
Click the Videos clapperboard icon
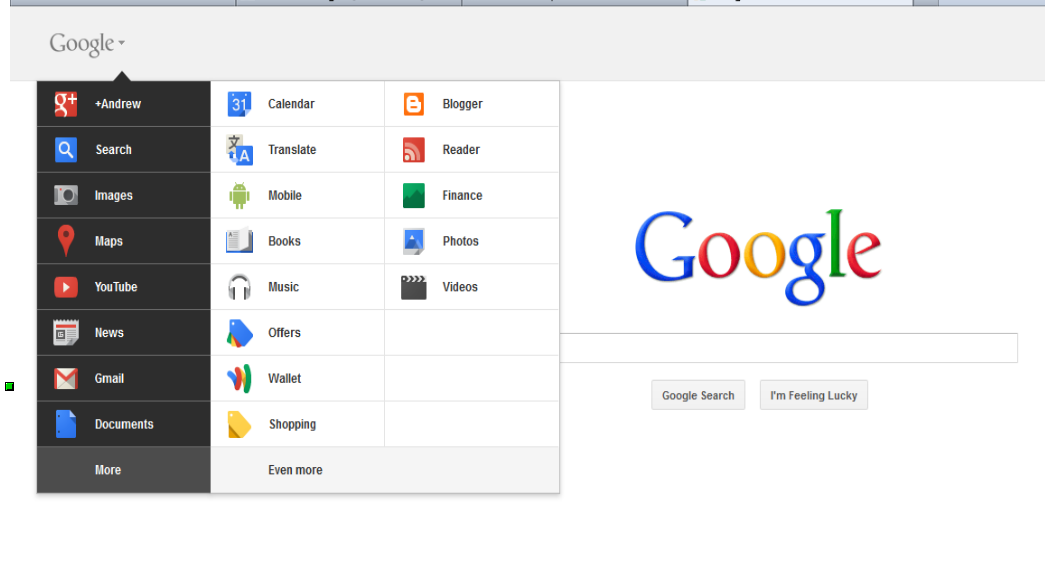[x=413, y=287]
